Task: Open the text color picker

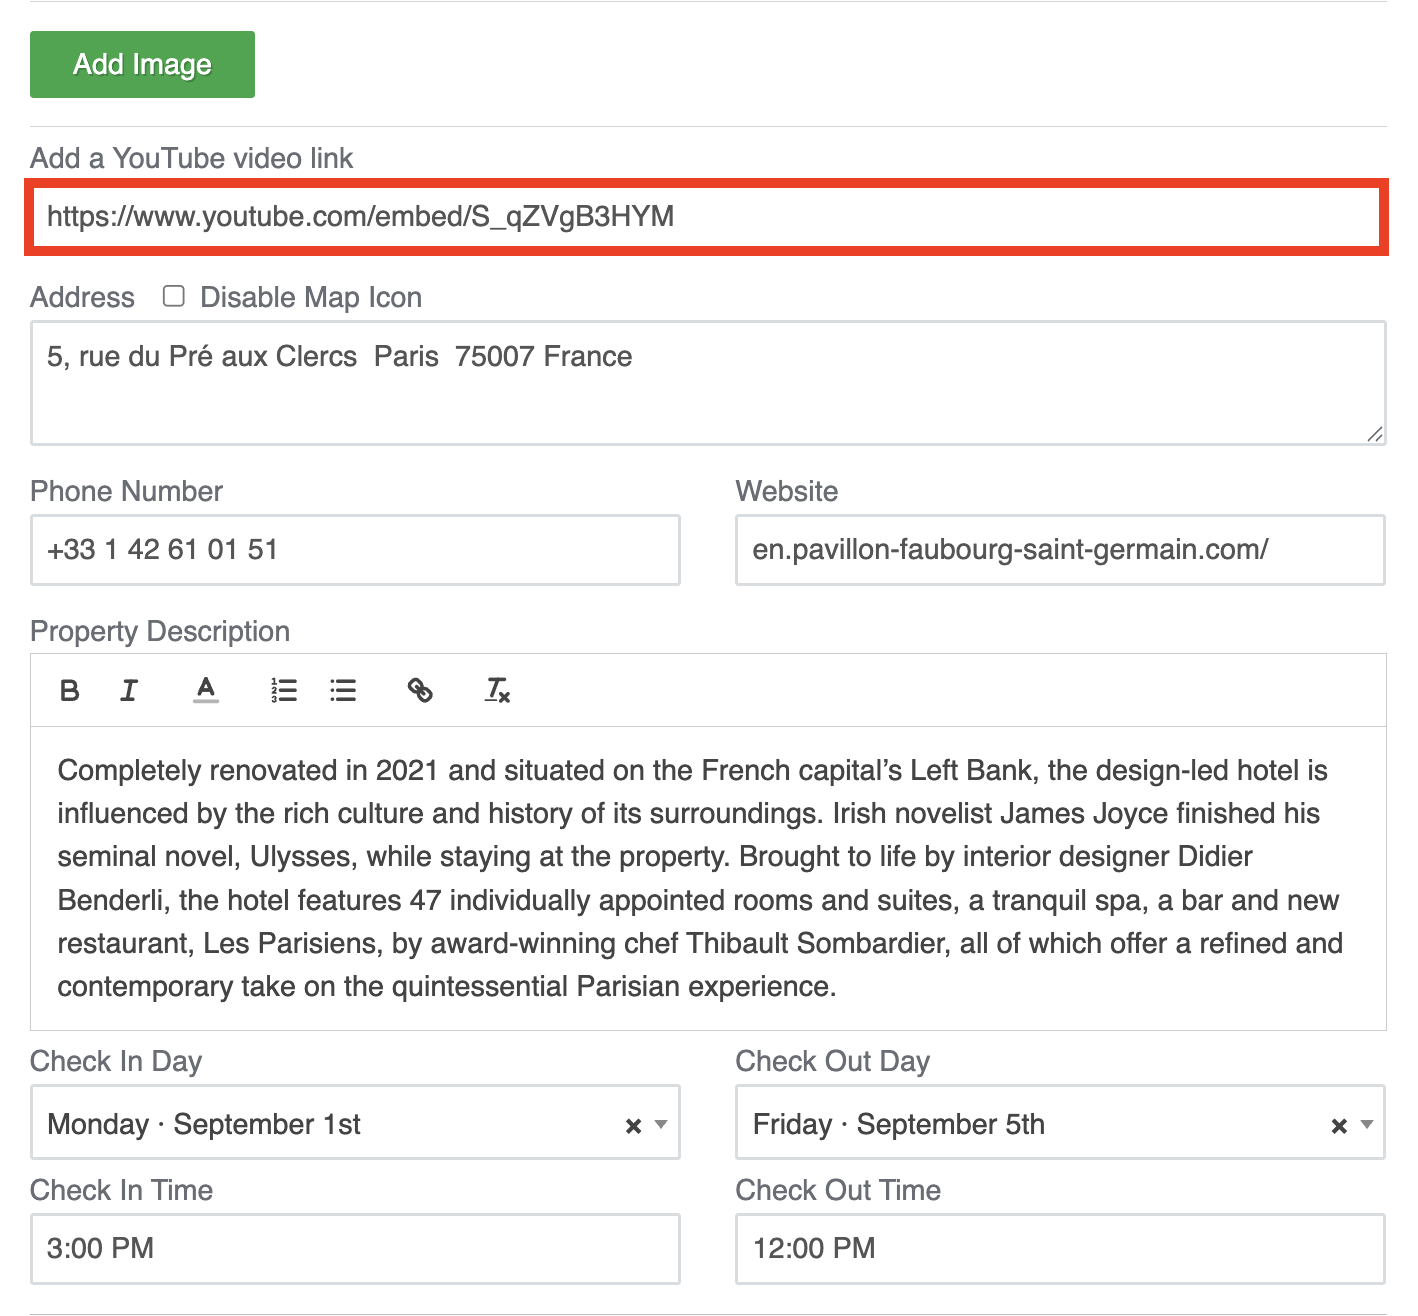Action: (206, 690)
